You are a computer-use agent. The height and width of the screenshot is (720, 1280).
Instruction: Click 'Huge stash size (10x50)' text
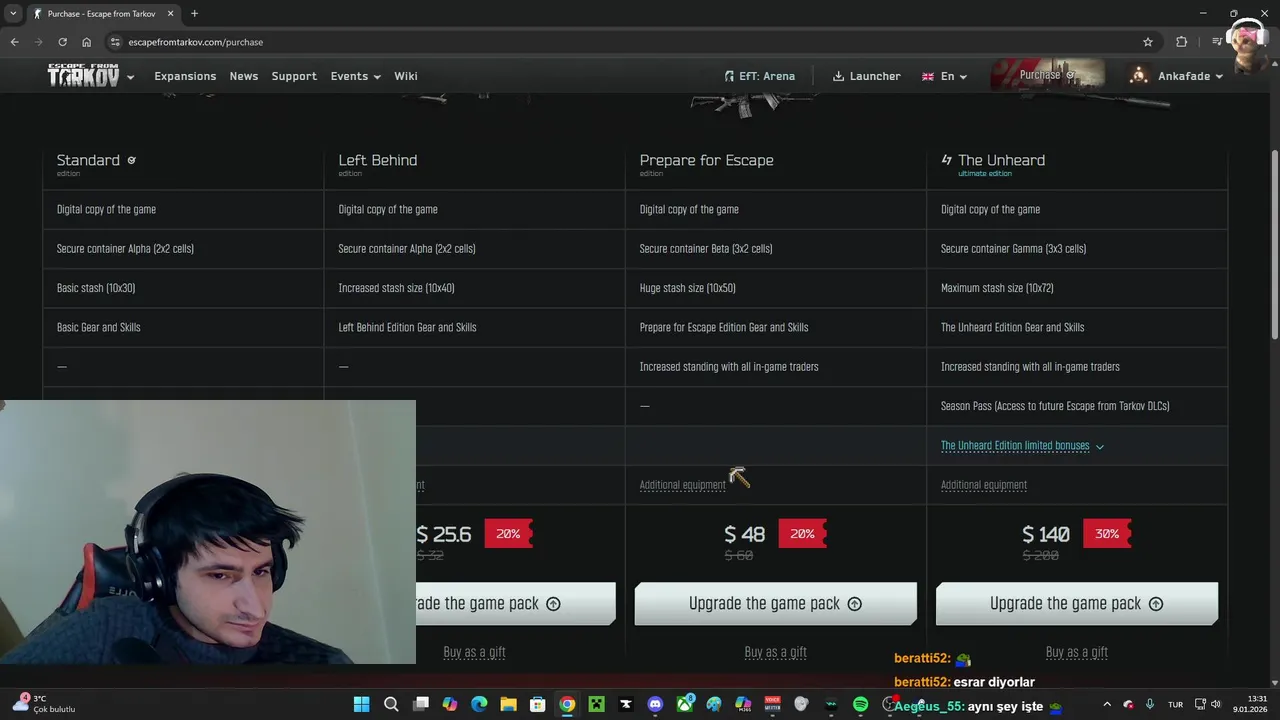point(688,288)
